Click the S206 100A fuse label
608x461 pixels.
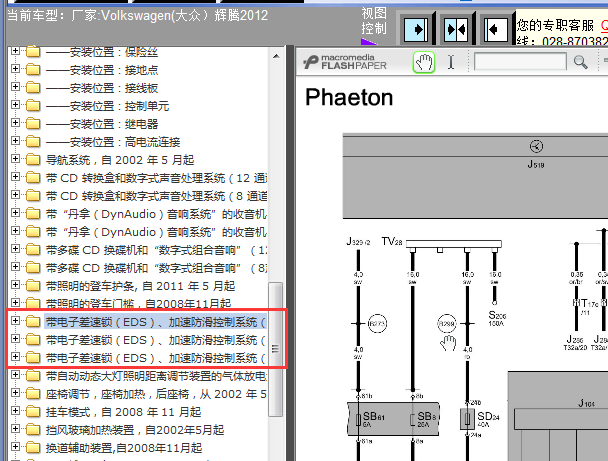coord(497,319)
